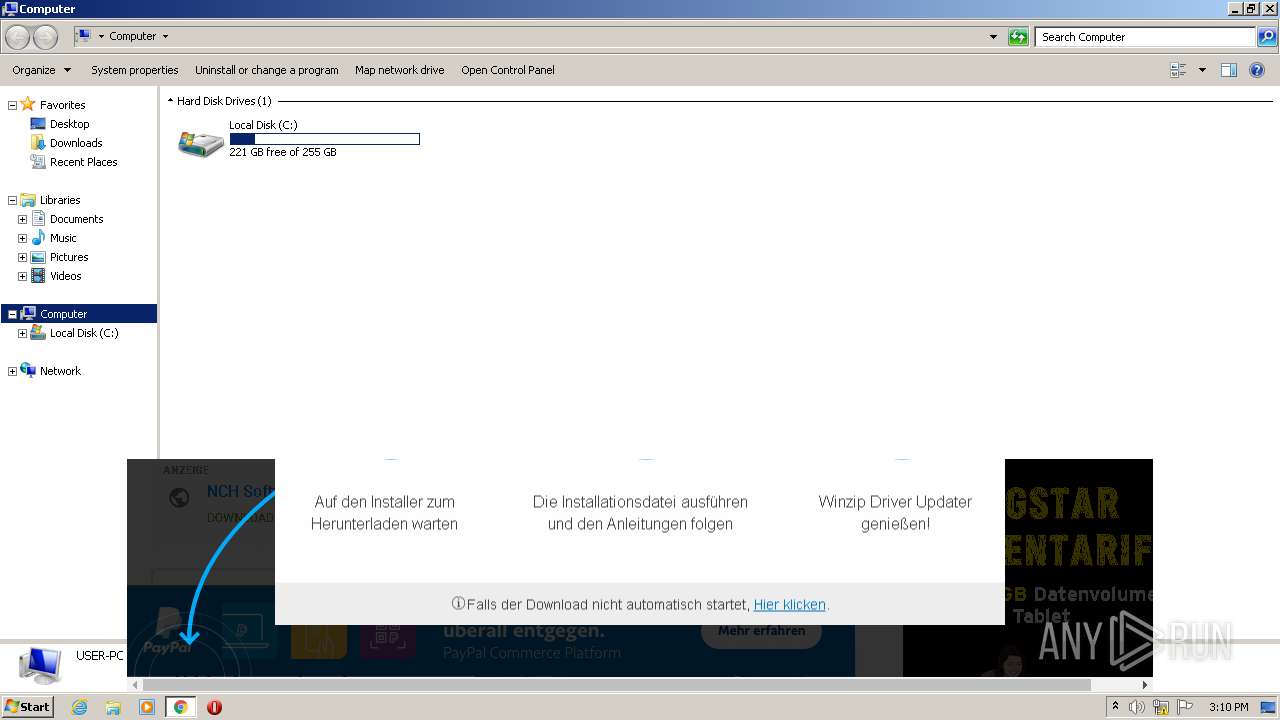Click into the Search Computer field
This screenshot has height=720, width=1280.
1145,37
